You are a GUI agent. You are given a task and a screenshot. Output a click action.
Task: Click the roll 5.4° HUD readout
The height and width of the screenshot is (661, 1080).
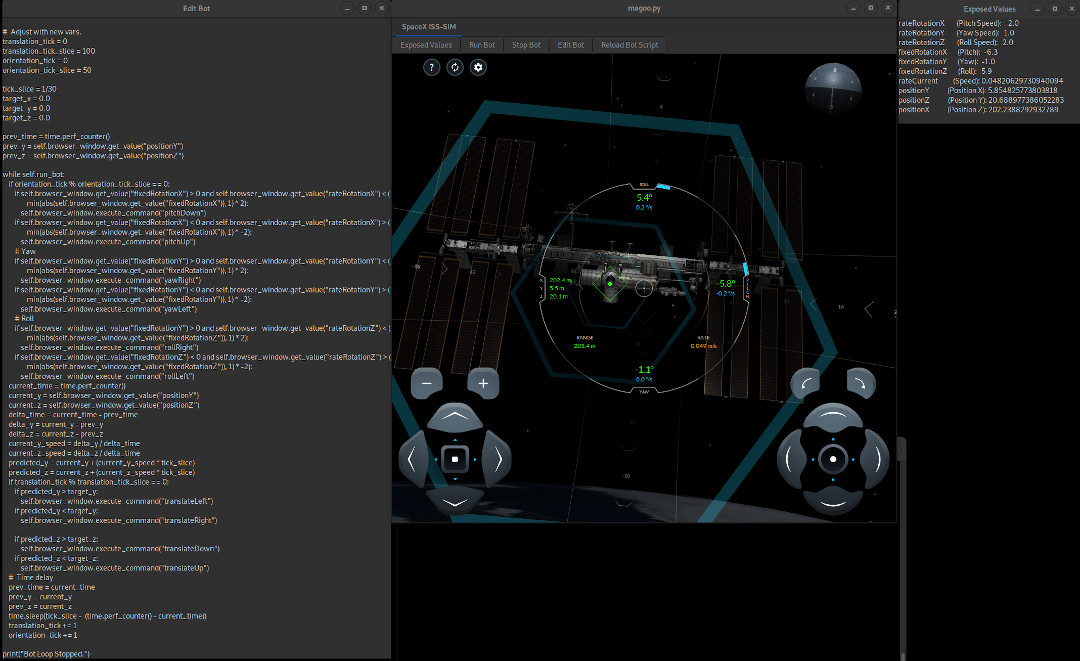pyautogui.click(x=644, y=198)
